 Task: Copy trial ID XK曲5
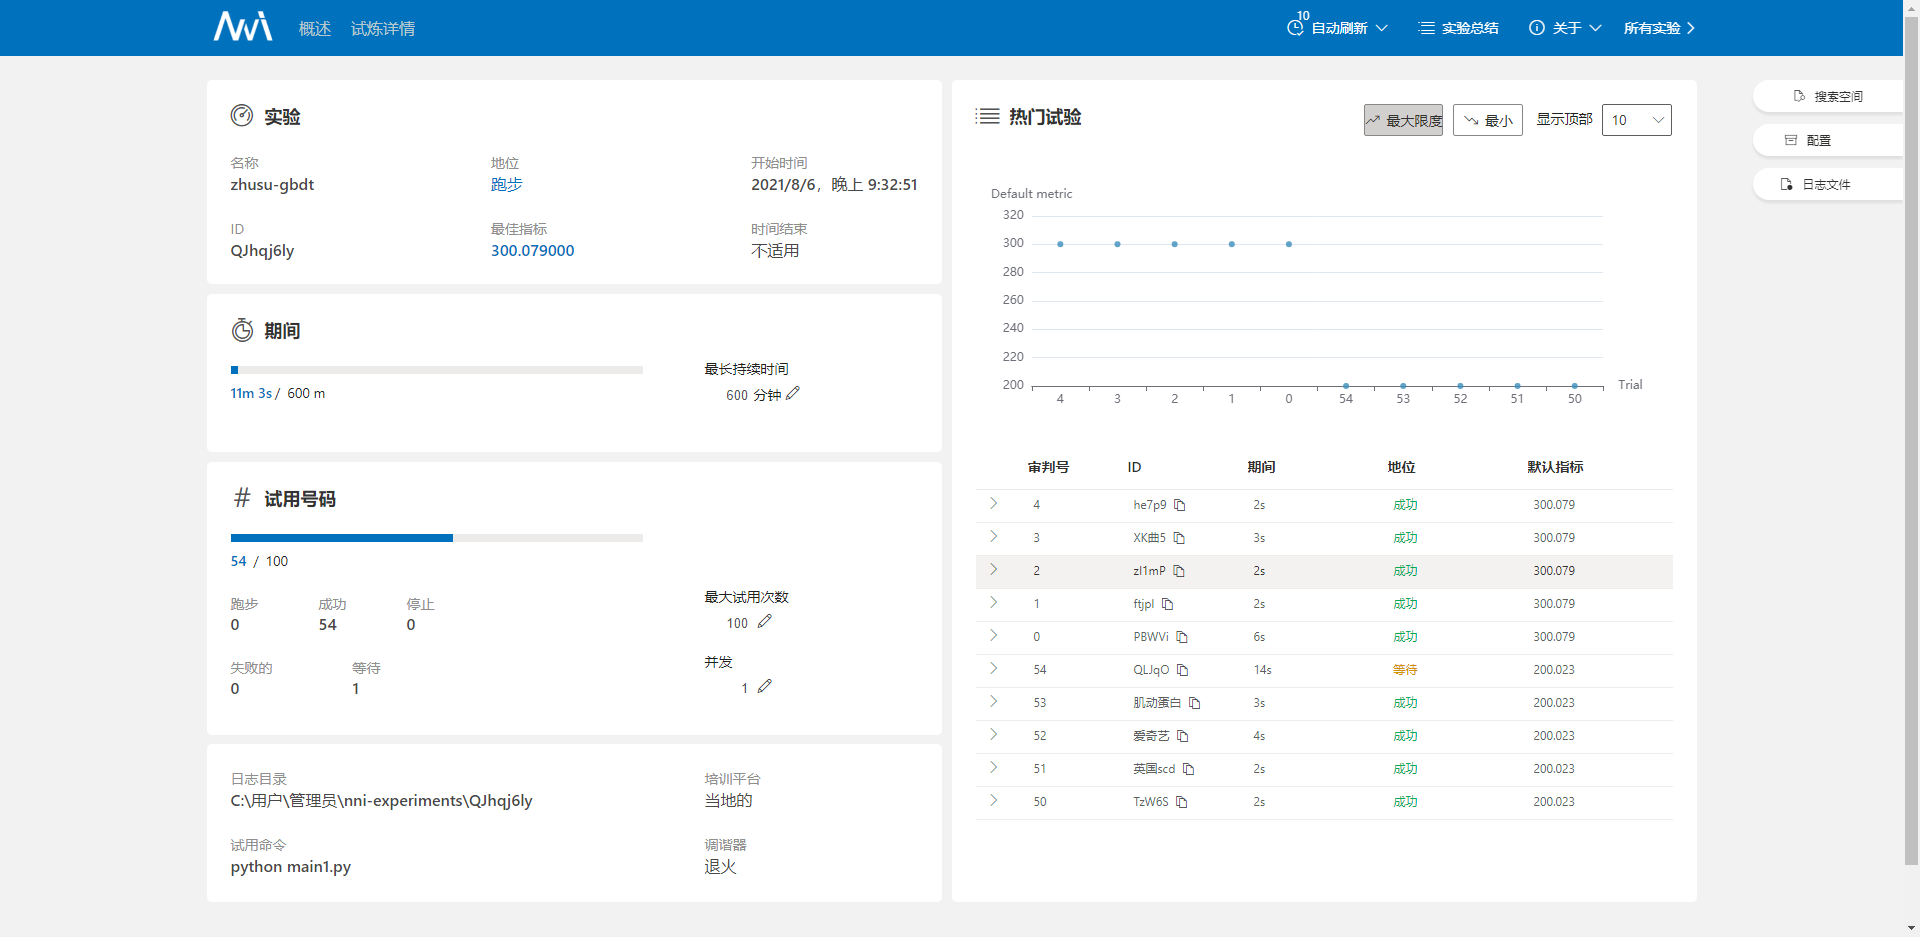pos(1179,538)
